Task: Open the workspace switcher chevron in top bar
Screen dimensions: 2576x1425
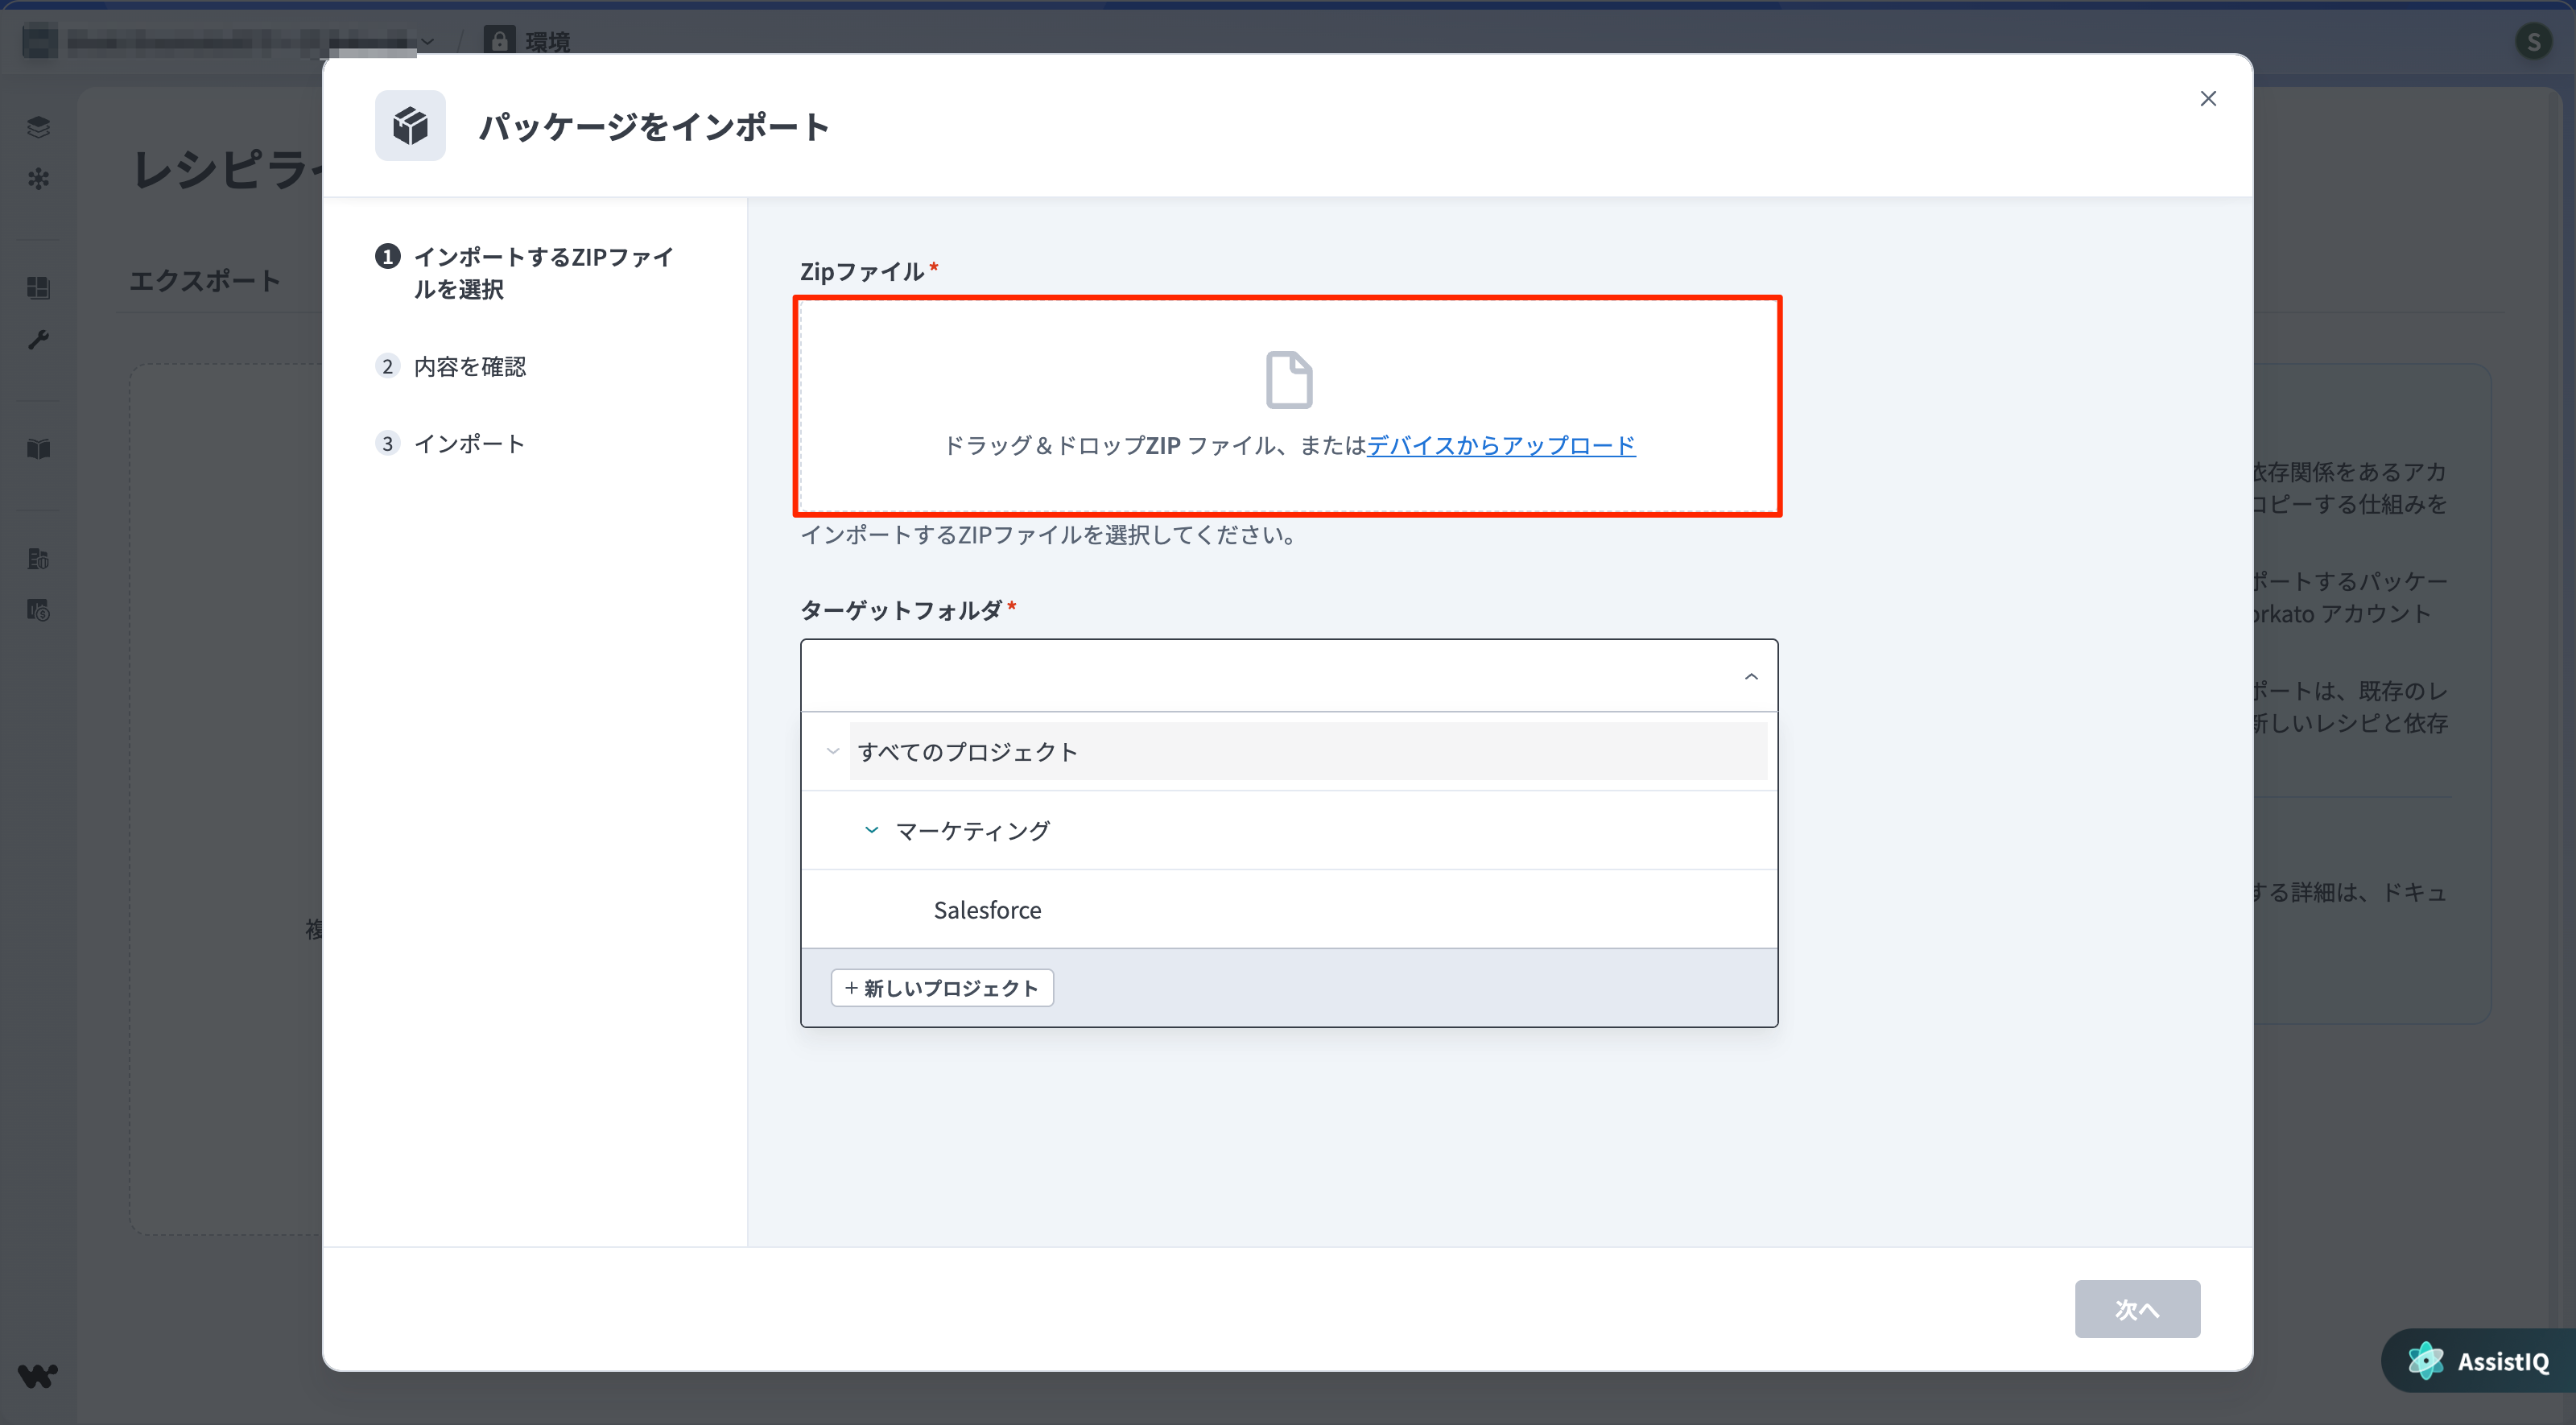Action: coord(428,41)
